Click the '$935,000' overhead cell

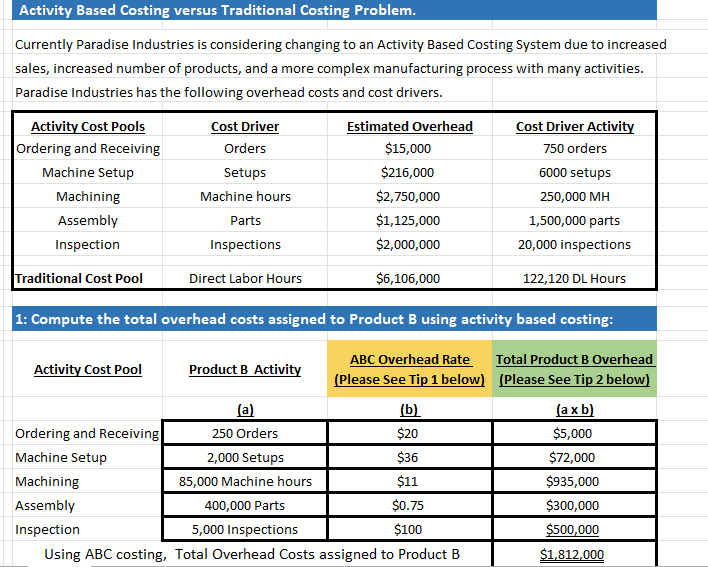click(x=574, y=481)
